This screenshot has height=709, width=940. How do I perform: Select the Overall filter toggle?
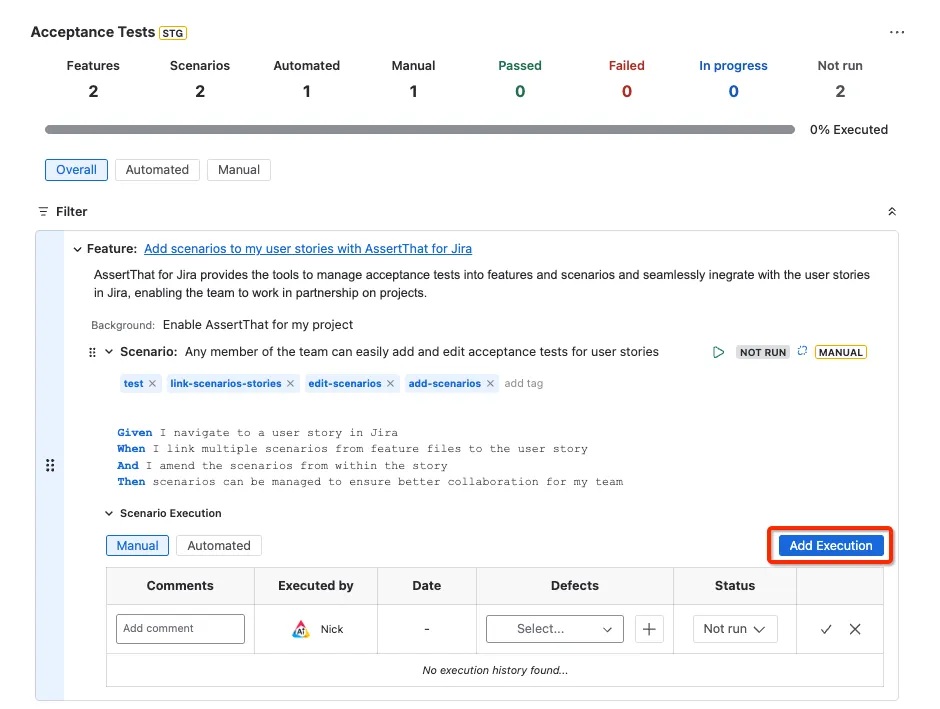click(x=76, y=170)
